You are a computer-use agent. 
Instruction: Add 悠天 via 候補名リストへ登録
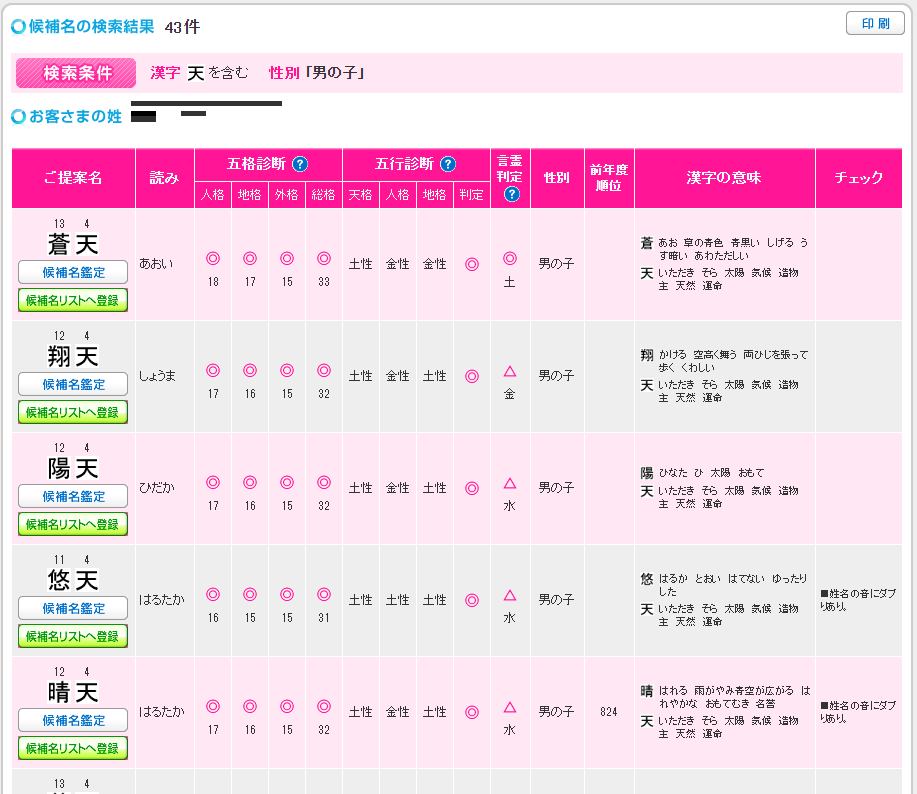coord(73,637)
